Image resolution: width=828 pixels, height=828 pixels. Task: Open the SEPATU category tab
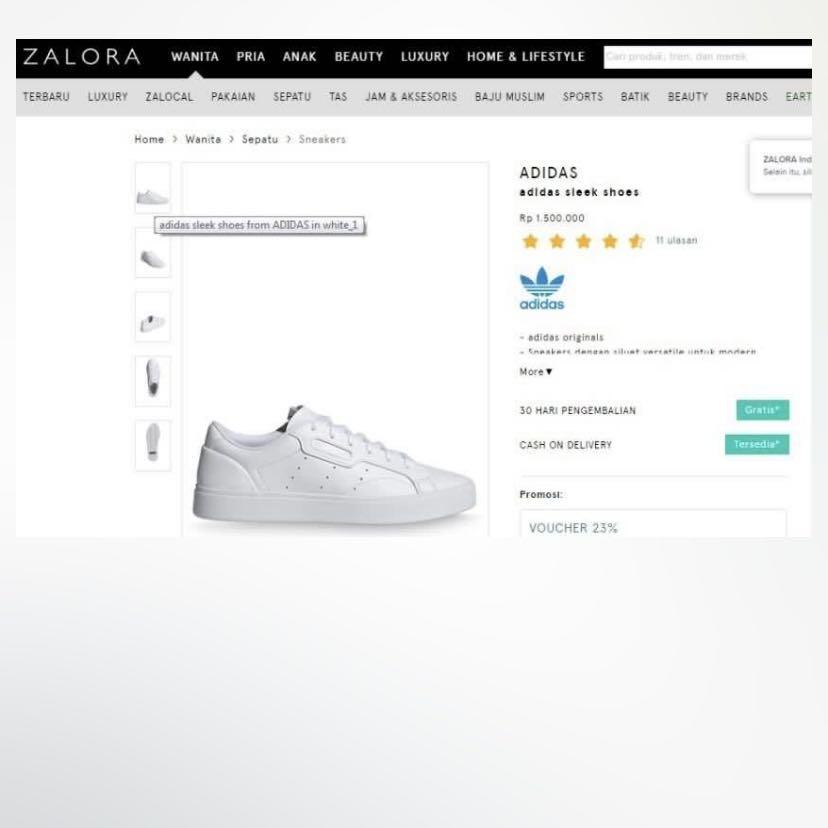(292, 97)
